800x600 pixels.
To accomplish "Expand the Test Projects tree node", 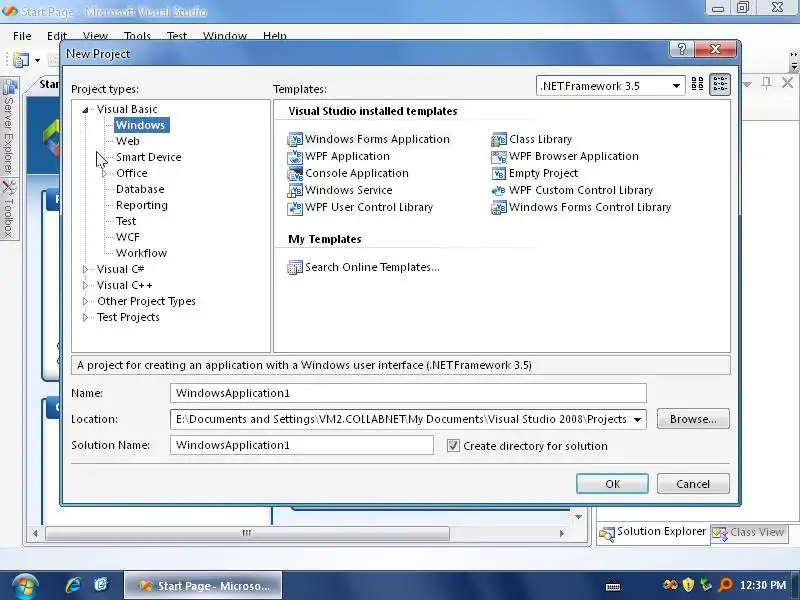I will click(85, 317).
